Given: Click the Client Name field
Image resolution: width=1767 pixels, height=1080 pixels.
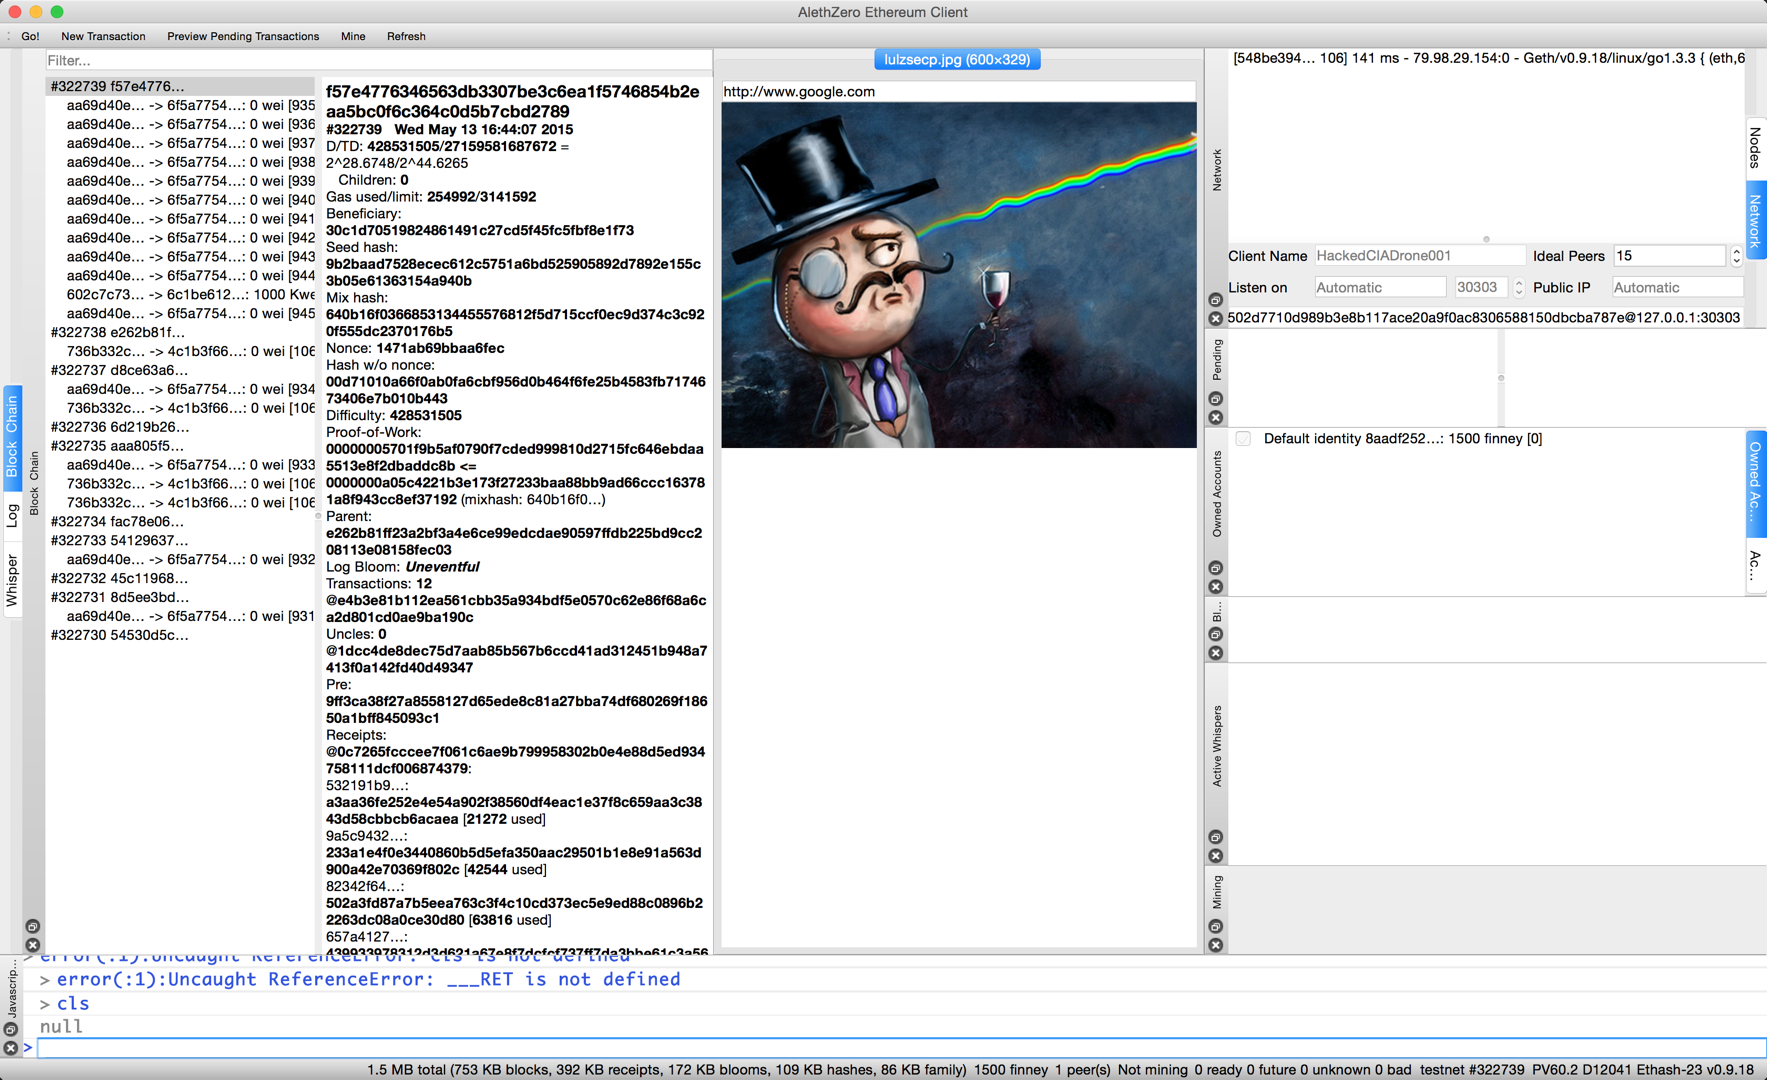Looking at the screenshot, I should click(x=1420, y=256).
